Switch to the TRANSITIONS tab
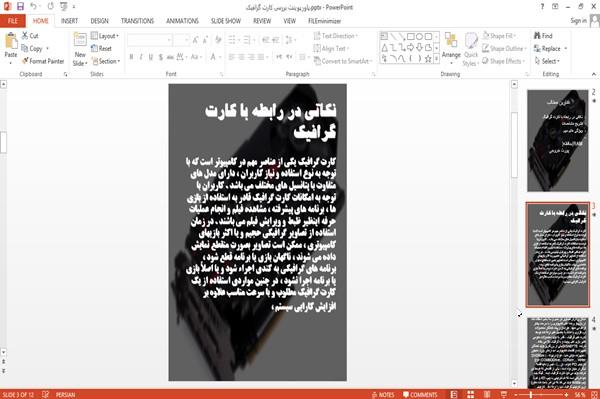This screenshot has height=399, width=600. coord(137,21)
